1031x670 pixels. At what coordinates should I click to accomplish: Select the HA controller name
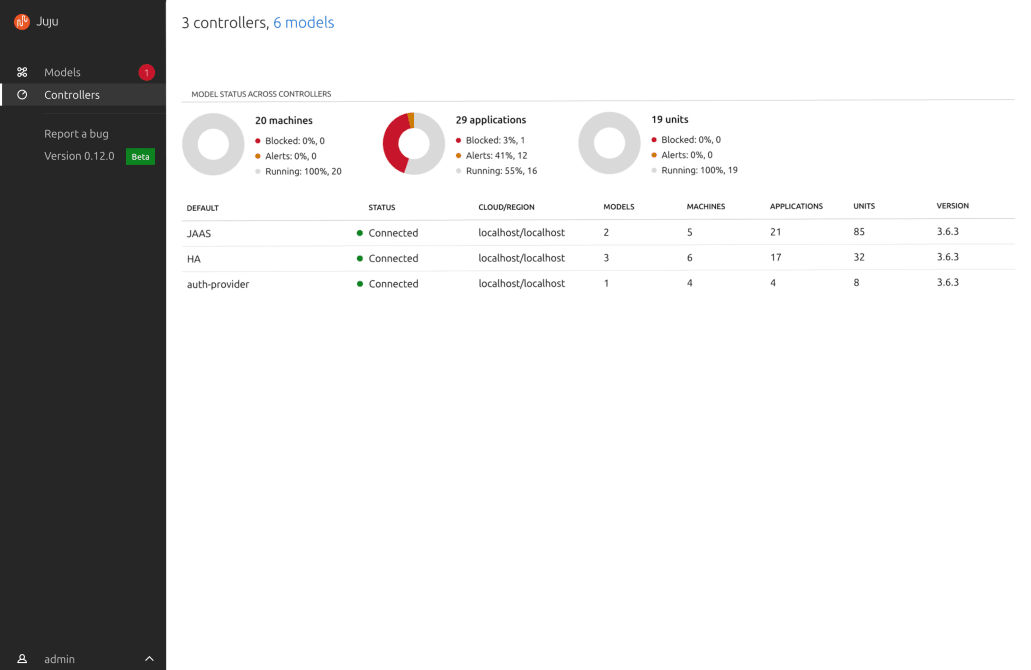[193, 259]
